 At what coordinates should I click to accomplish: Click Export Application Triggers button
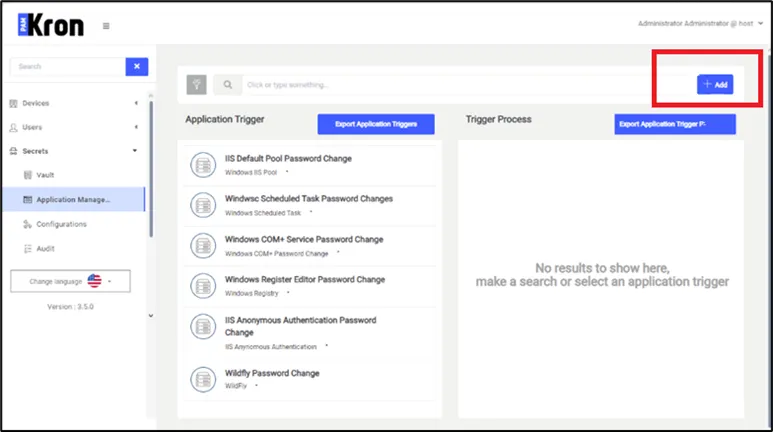[376, 124]
